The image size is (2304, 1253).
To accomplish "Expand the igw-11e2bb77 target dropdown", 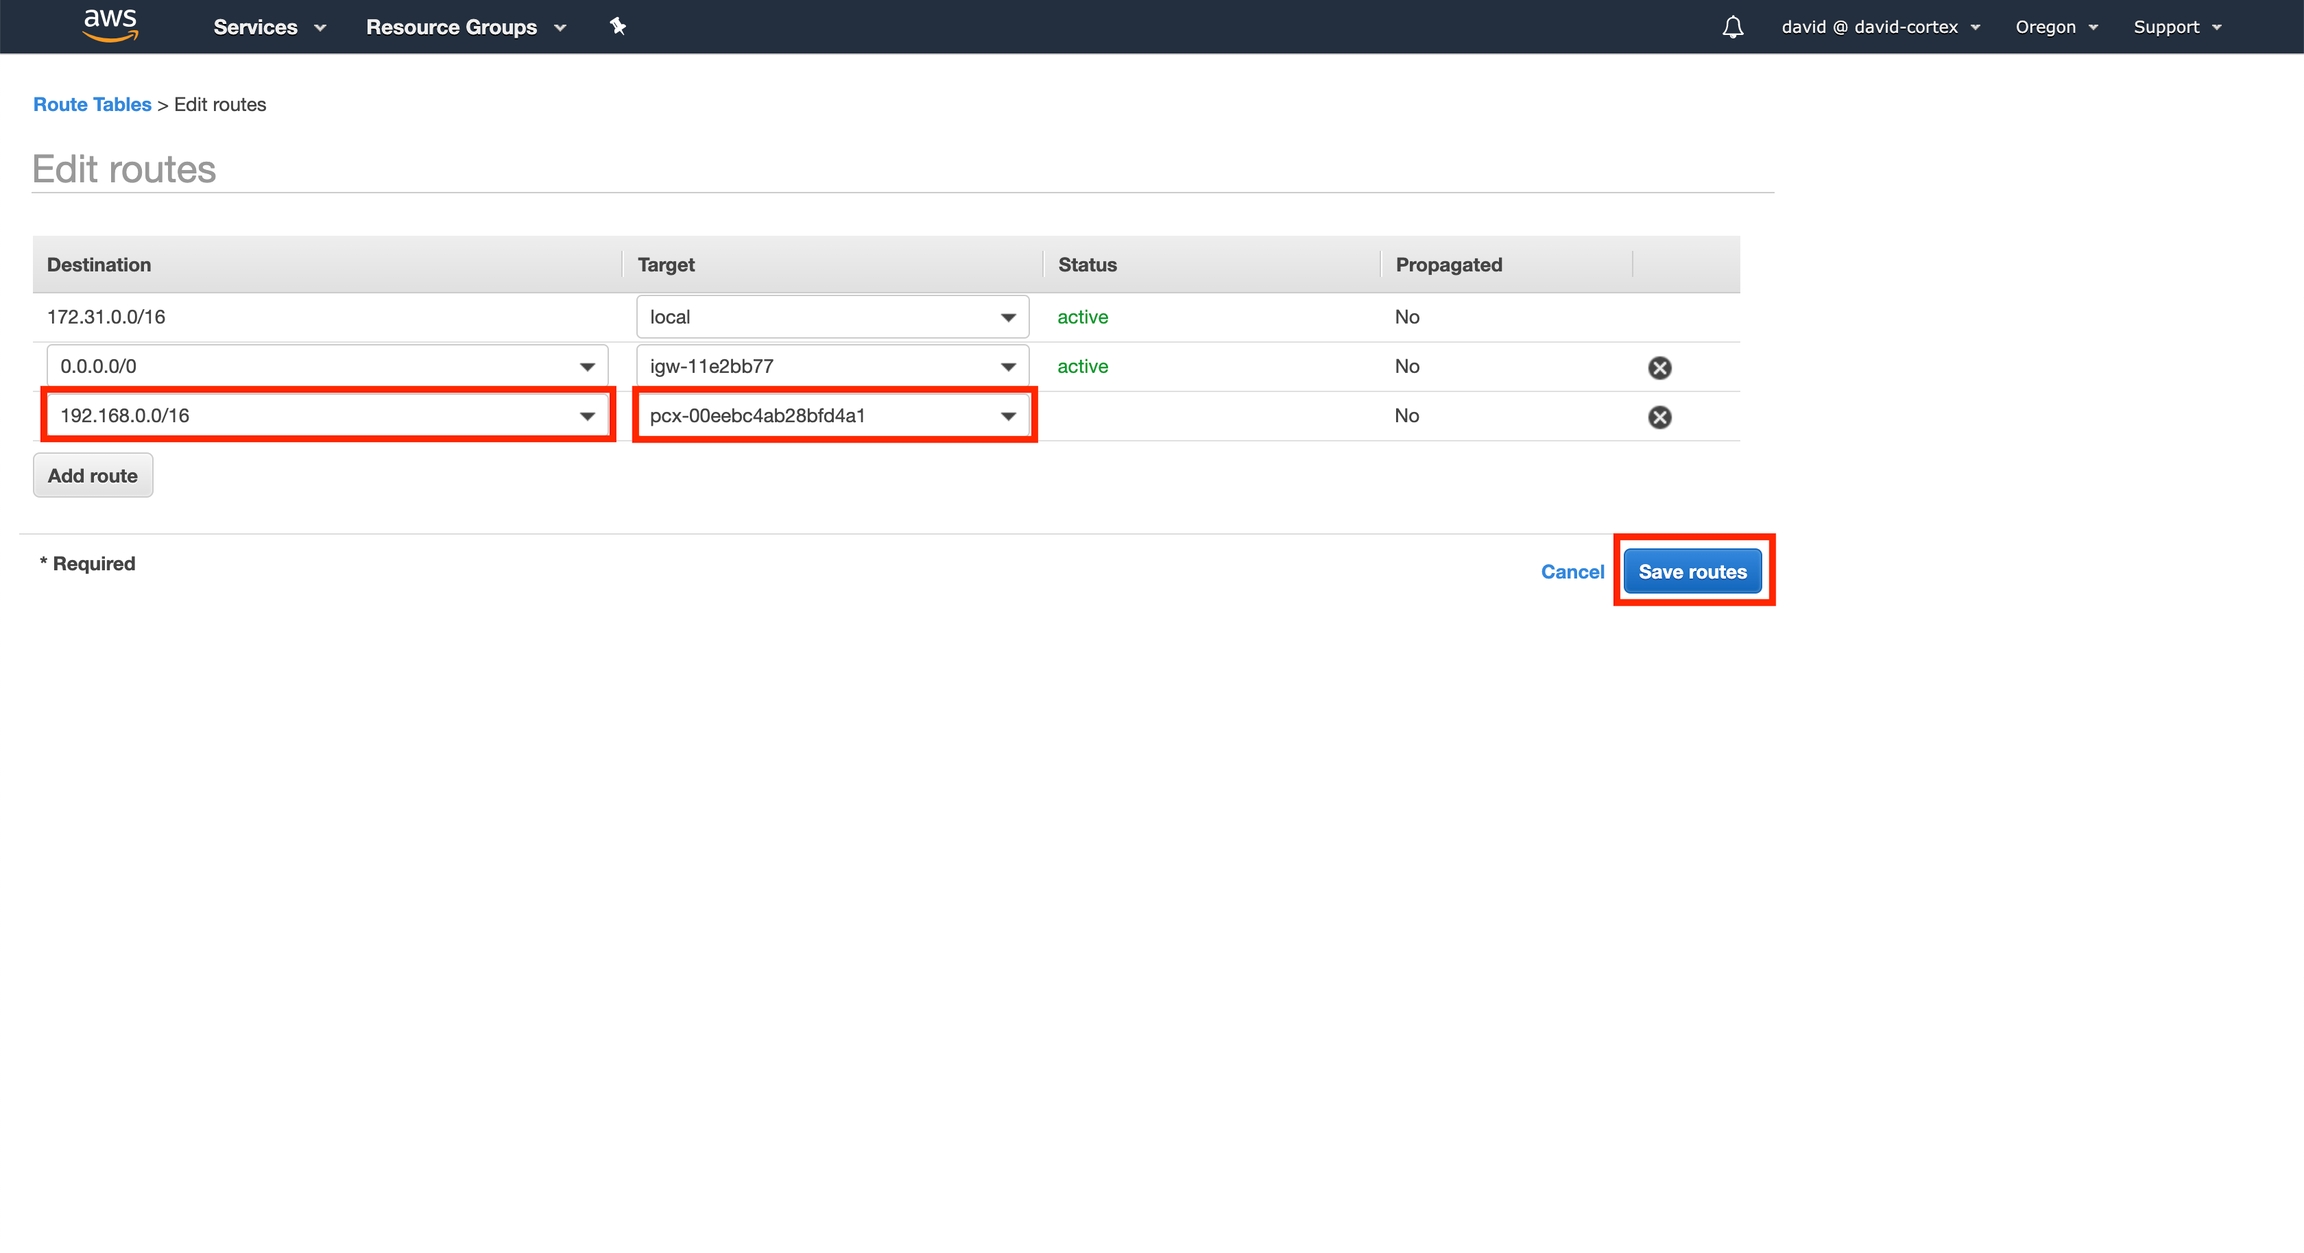I will 1007,367.
